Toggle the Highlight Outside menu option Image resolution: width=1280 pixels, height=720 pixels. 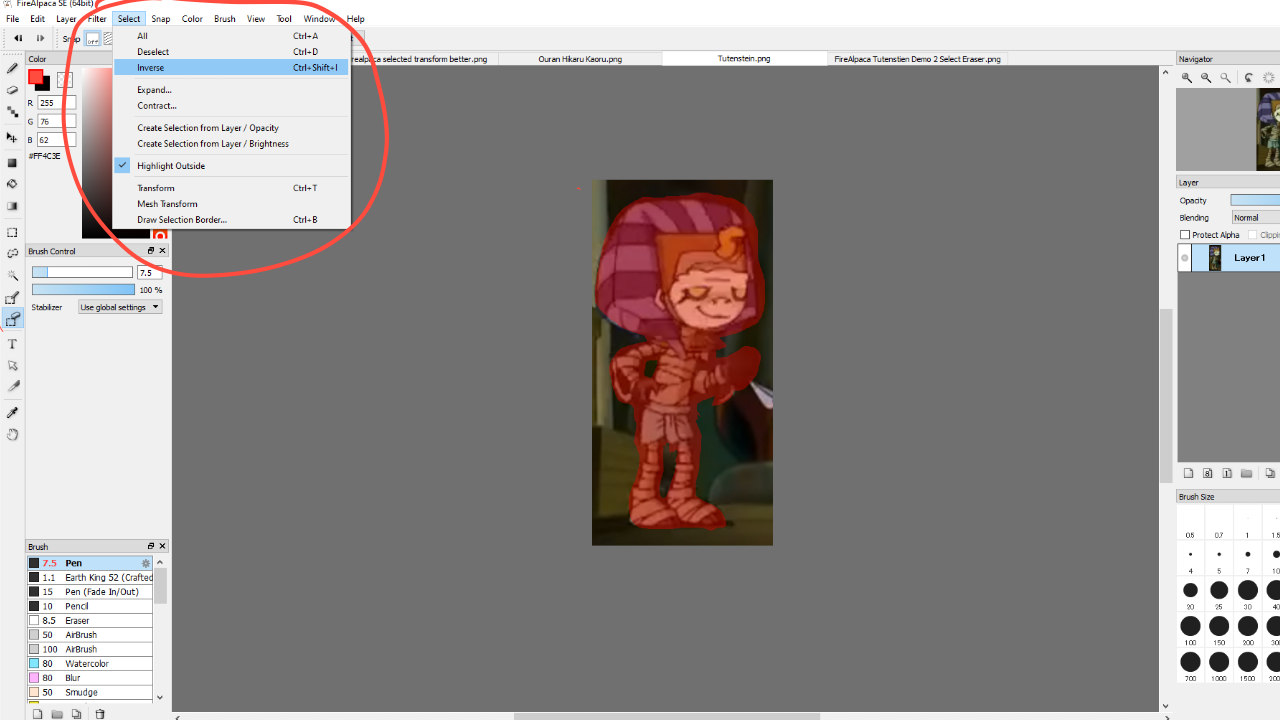point(232,166)
